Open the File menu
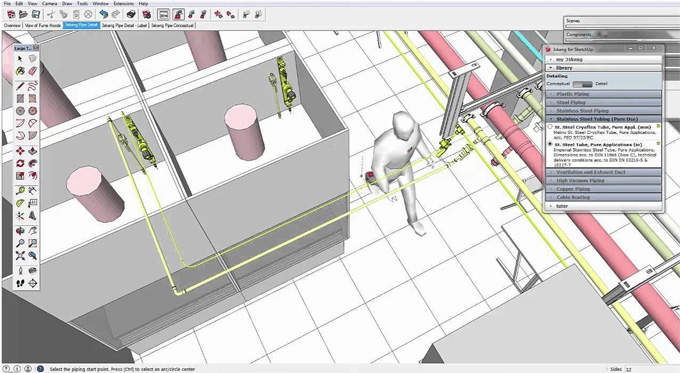 pos(7,3)
